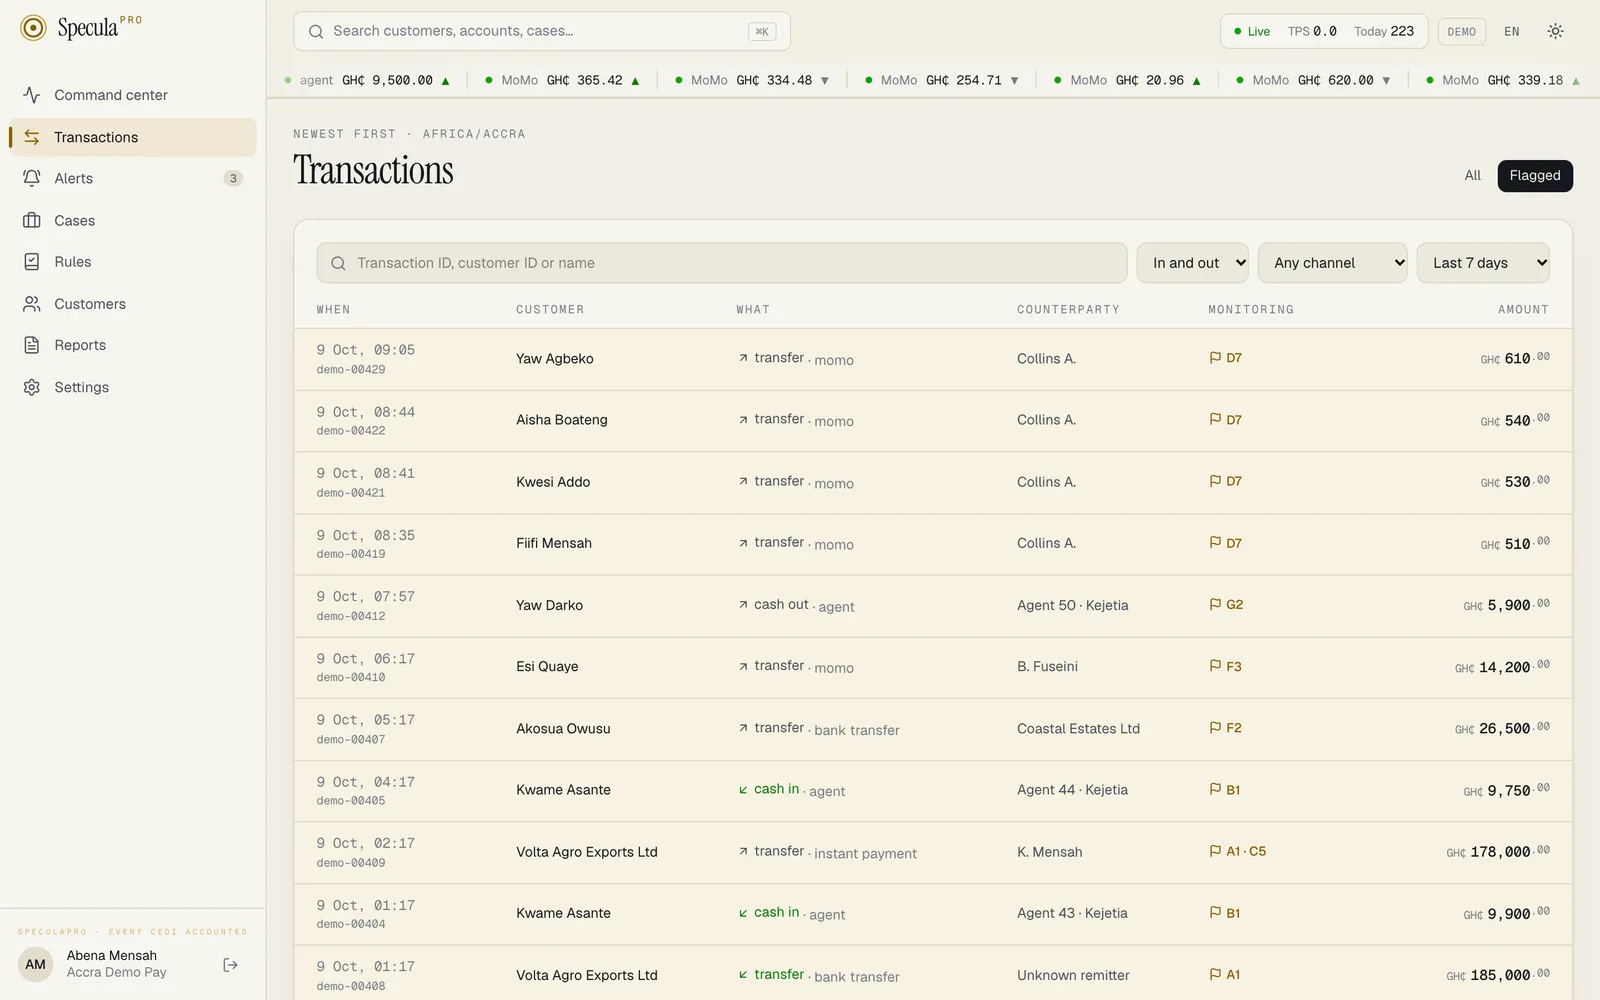The width and height of the screenshot is (1600, 1000).
Task: Click the sign-out icon next to Abena Mensah
Action: (x=231, y=965)
